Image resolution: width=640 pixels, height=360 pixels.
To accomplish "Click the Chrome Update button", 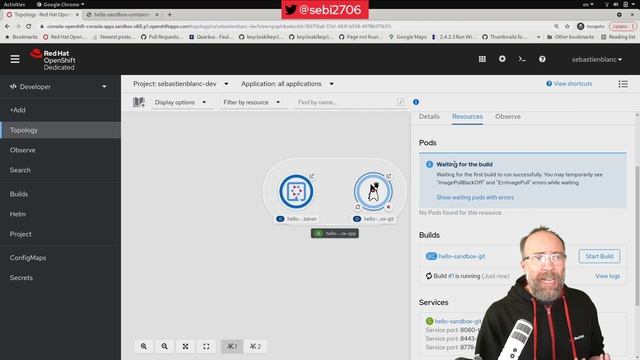I will click(622, 26).
